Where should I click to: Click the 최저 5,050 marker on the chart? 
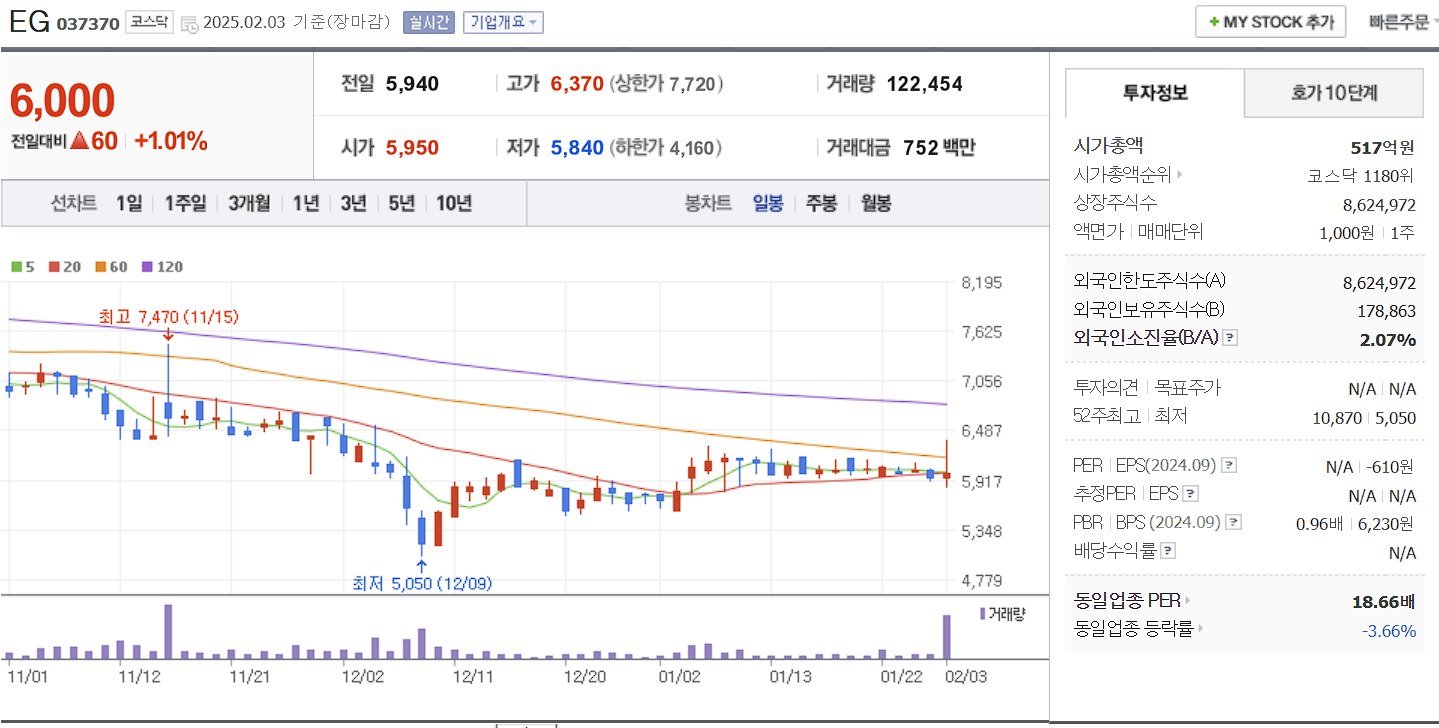(x=420, y=582)
